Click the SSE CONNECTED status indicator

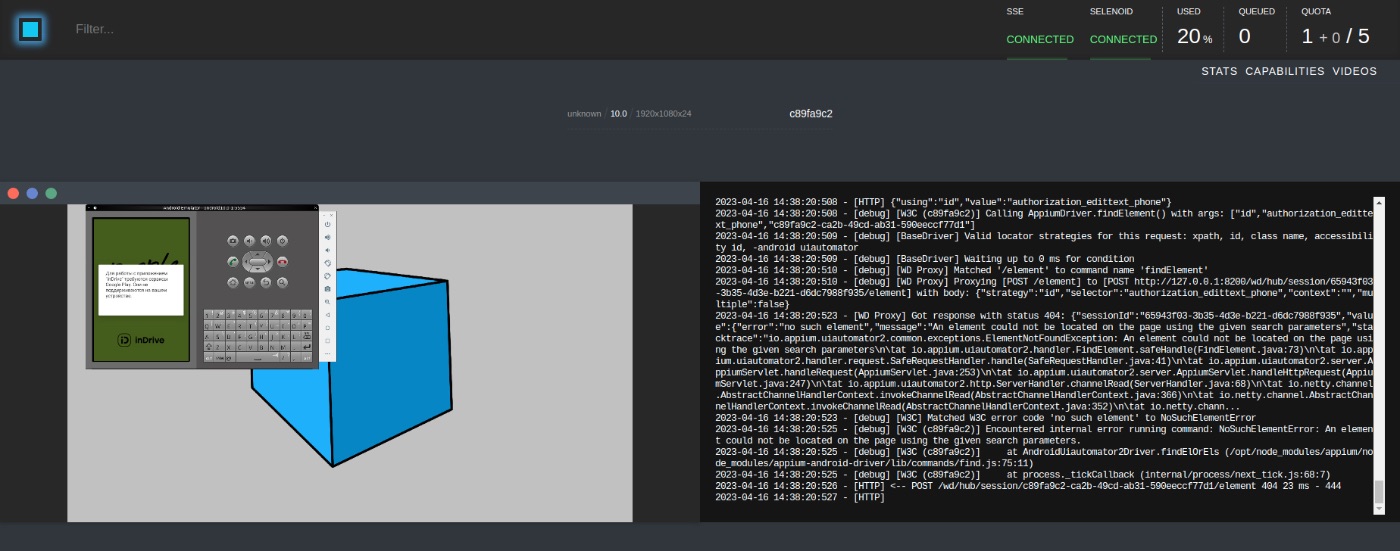coord(1040,39)
